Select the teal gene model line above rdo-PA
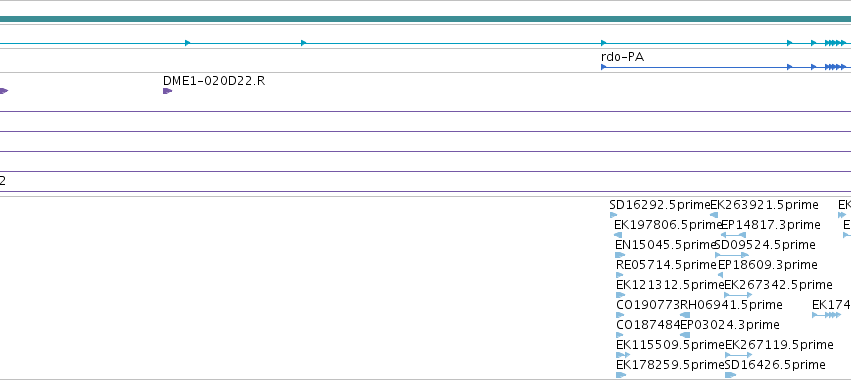Screen dimensions: 851x380 pos(426,43)
